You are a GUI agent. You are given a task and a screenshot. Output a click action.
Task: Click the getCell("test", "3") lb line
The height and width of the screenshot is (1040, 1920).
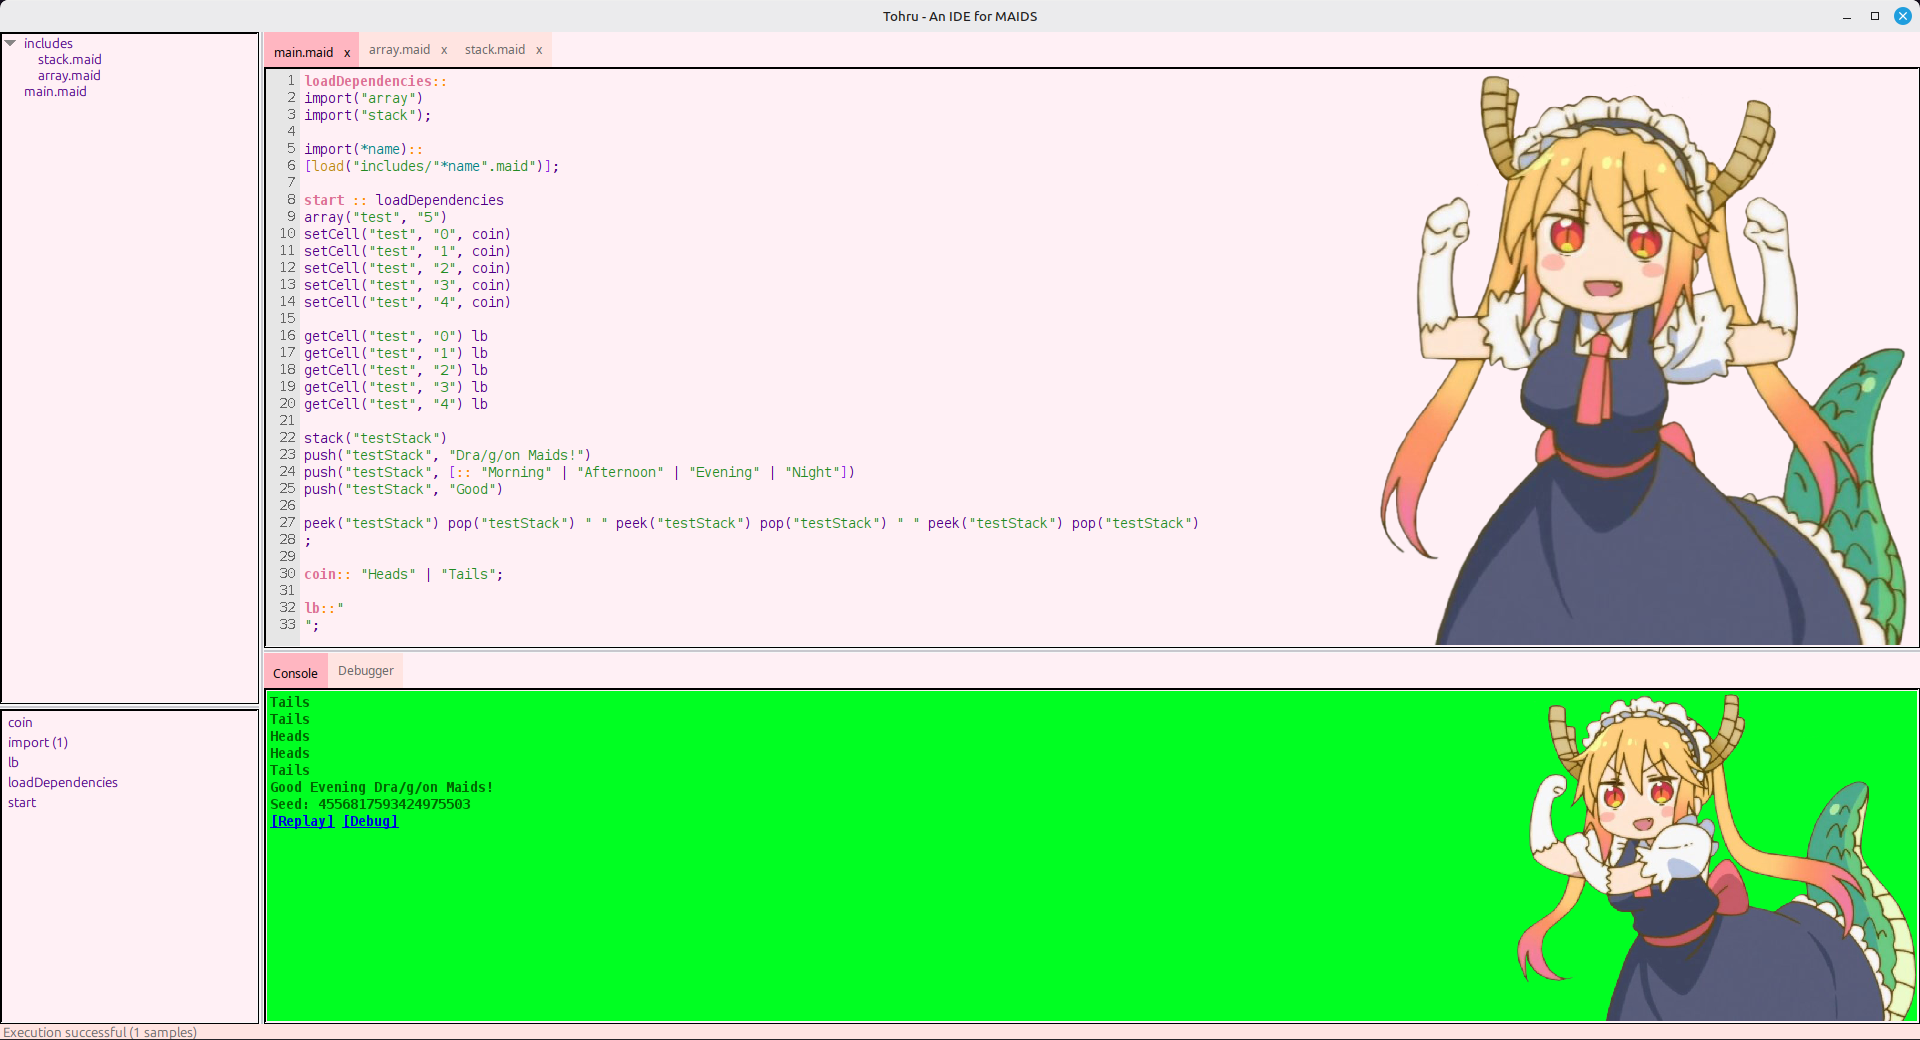[x=396, y=387]
